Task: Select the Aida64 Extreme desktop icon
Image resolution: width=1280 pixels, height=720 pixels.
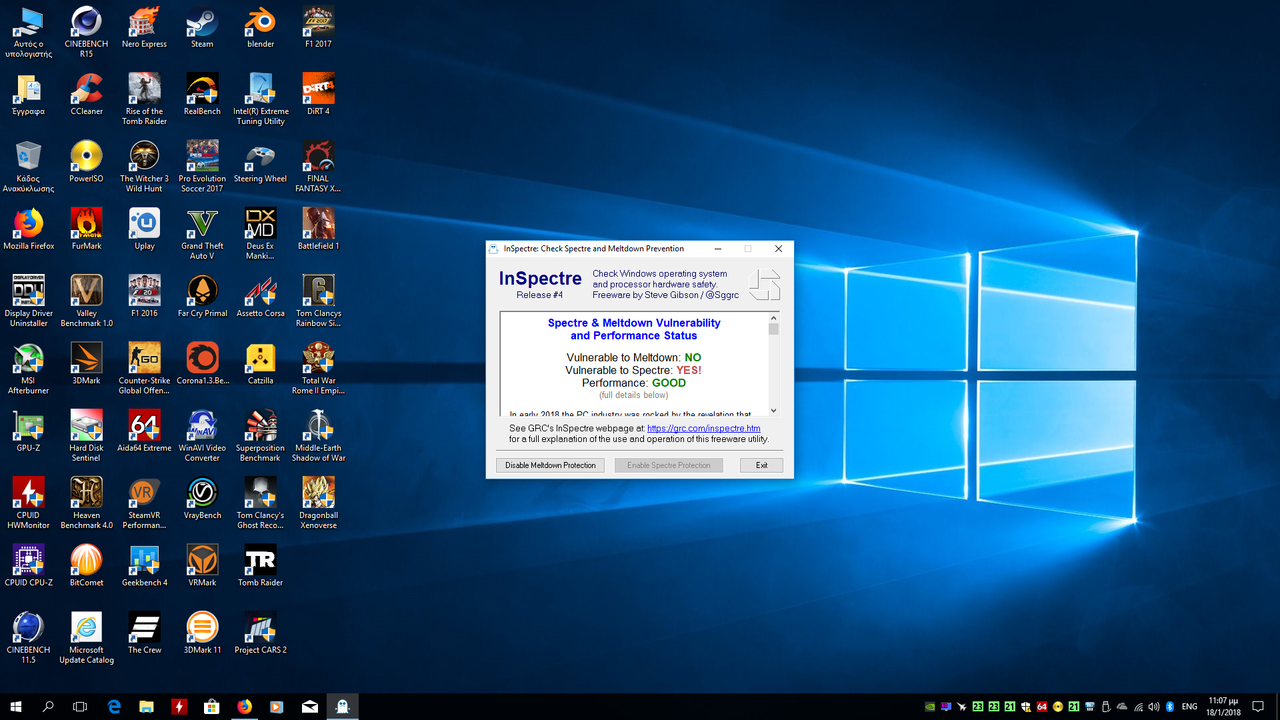Action: (144, 430)
